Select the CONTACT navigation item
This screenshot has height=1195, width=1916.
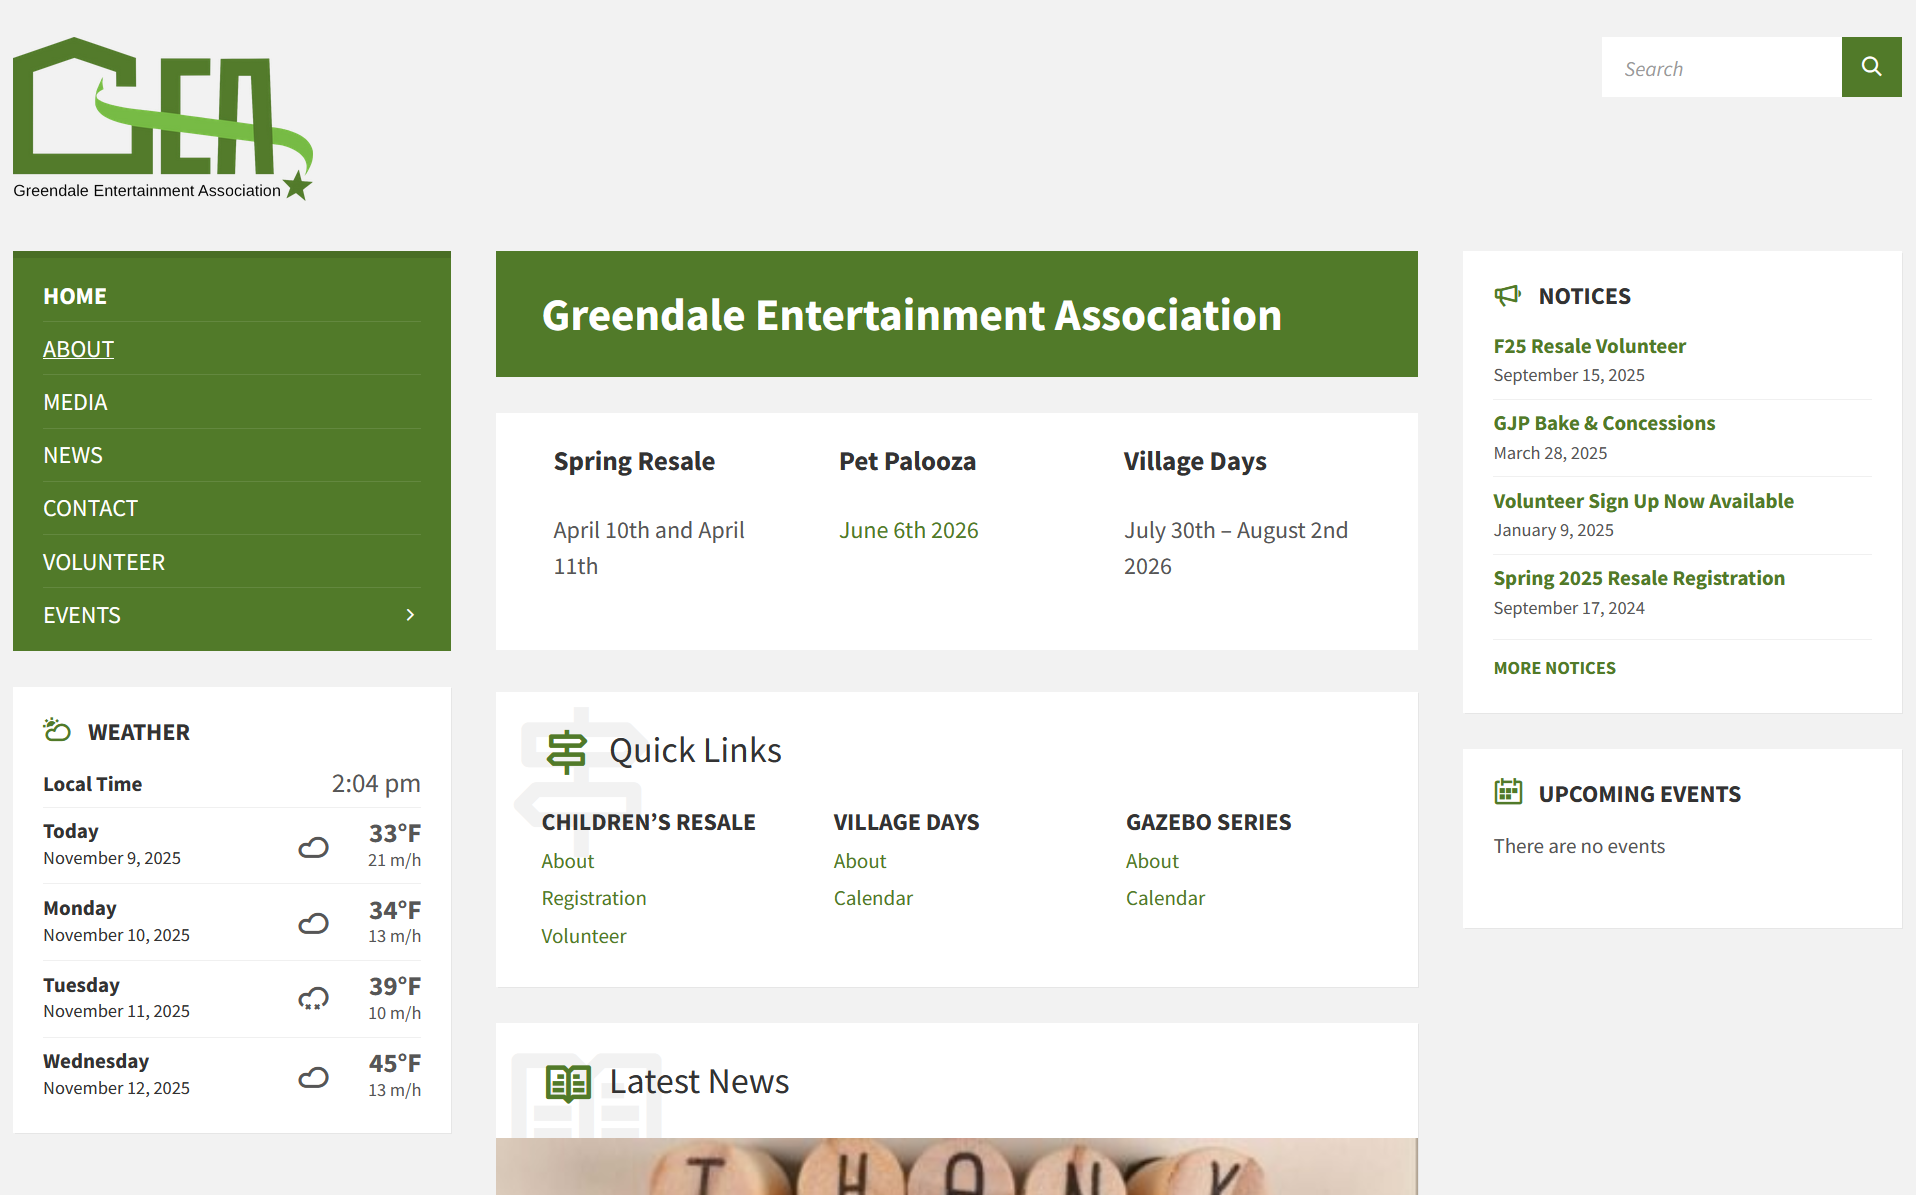click(x=90, y=508)
